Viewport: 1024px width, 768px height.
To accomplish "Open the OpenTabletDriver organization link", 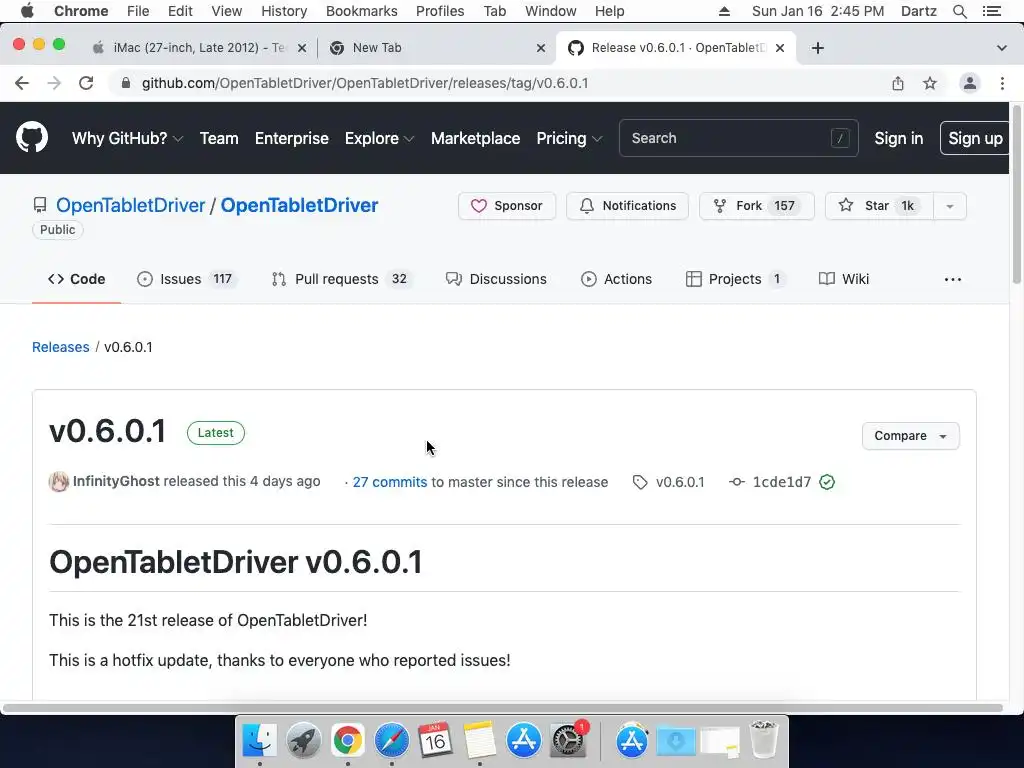I will (x=131, y=205).
